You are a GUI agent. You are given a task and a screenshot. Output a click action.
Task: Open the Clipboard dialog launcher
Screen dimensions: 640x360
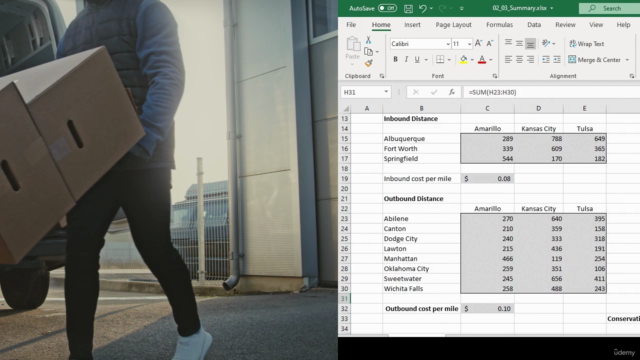click(382, 76)
